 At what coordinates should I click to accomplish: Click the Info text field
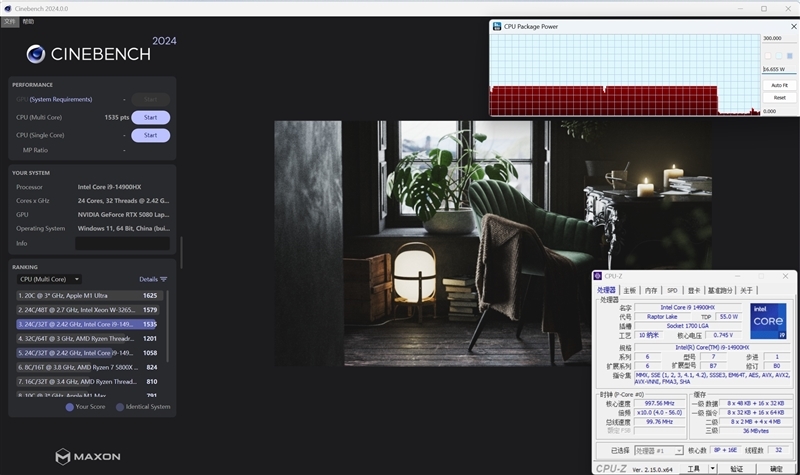point(122,243)
